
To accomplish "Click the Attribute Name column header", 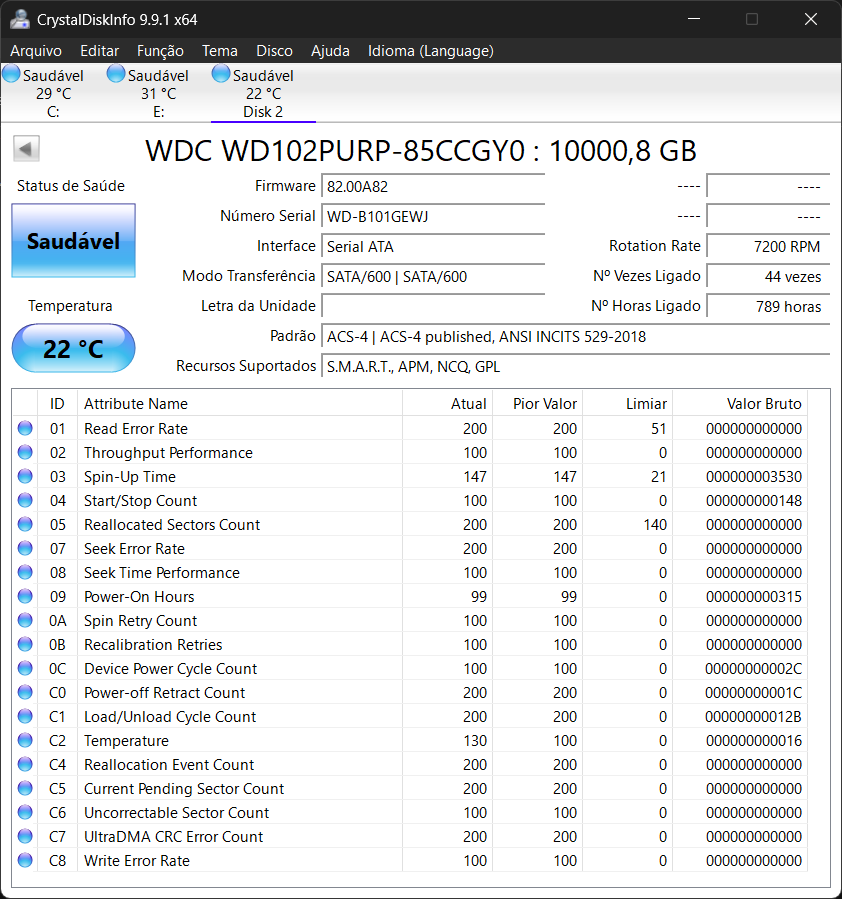I will point(240,403).
